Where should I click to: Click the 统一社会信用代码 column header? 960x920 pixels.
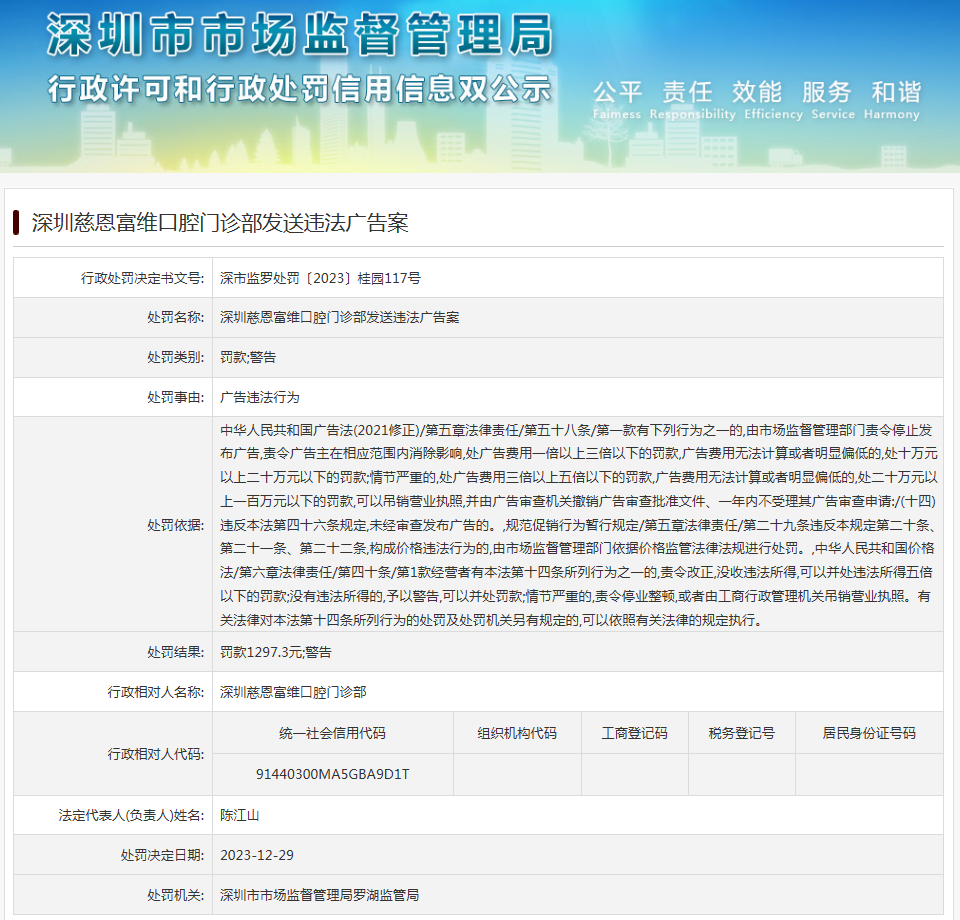coord(332,733)
